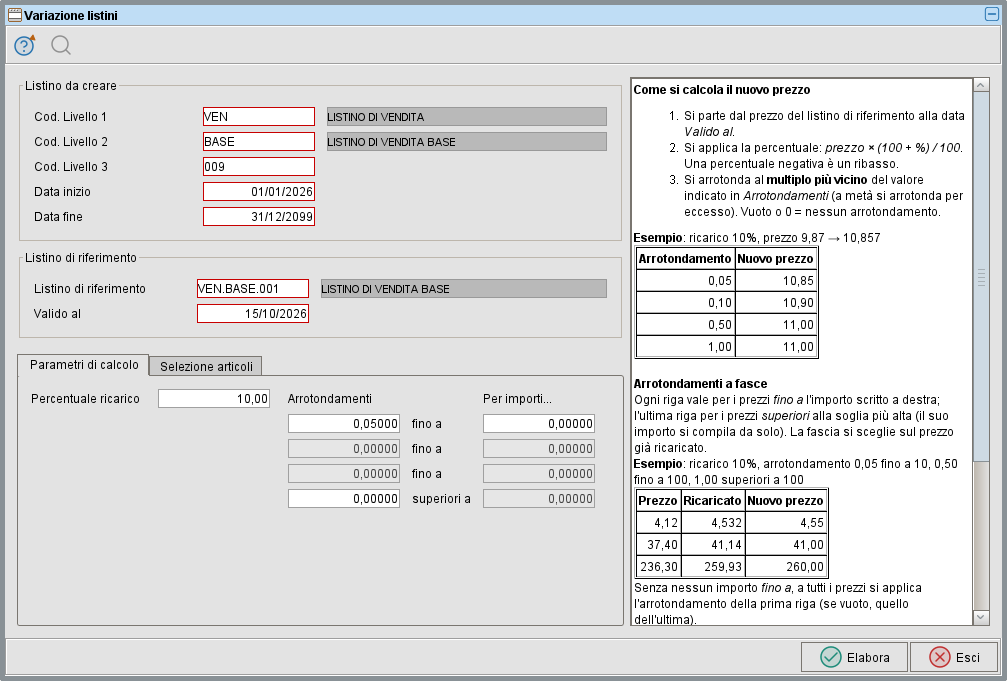The height and width of the screenshot is (681, 1007).
Task: Click table cell 236,30 in Prezzo column
Action: (658, 567)
